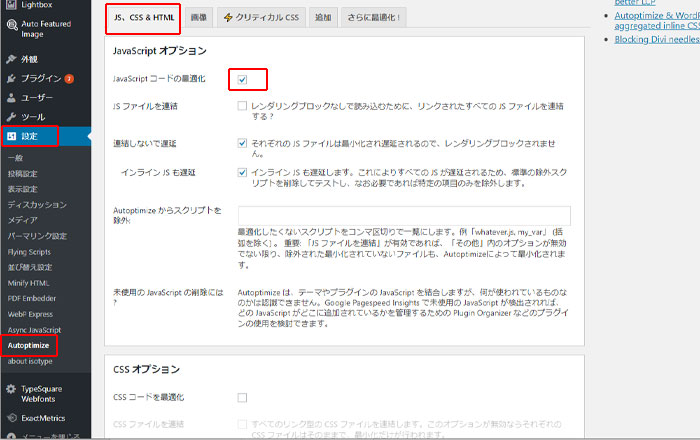The width and height of the screenshot is (700, 440).
Task: Open Autoptimize & WordPress link
Action: [x=657, y=21]
